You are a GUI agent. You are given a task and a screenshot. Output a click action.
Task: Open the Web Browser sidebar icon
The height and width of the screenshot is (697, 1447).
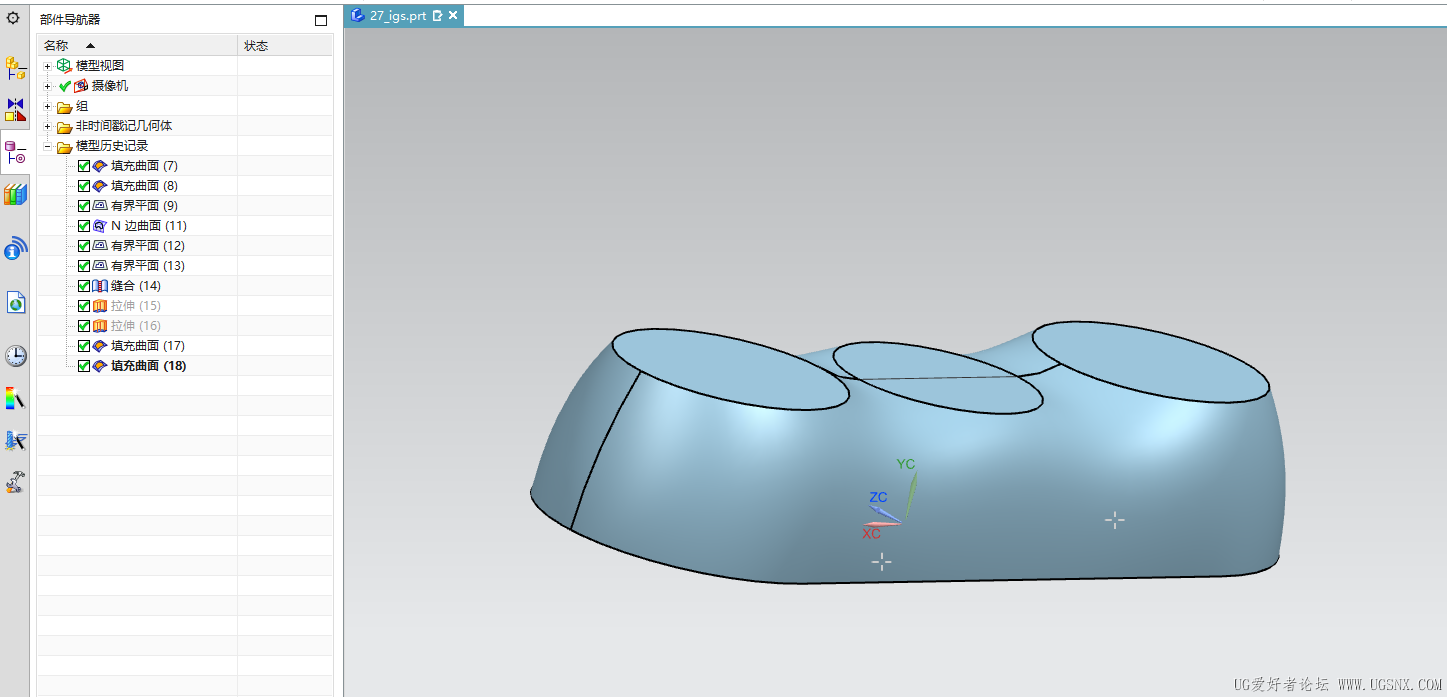pyautogui.click(x=15, y=302)
